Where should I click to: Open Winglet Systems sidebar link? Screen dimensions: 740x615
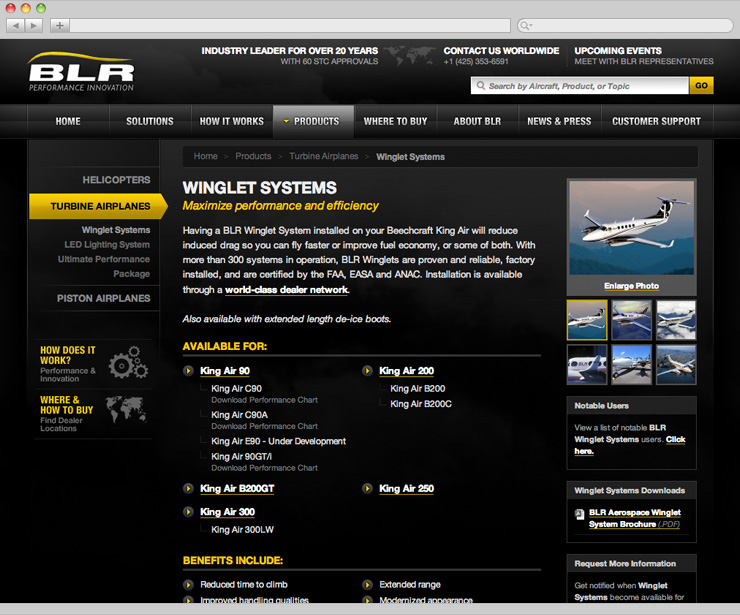point(116,230)
